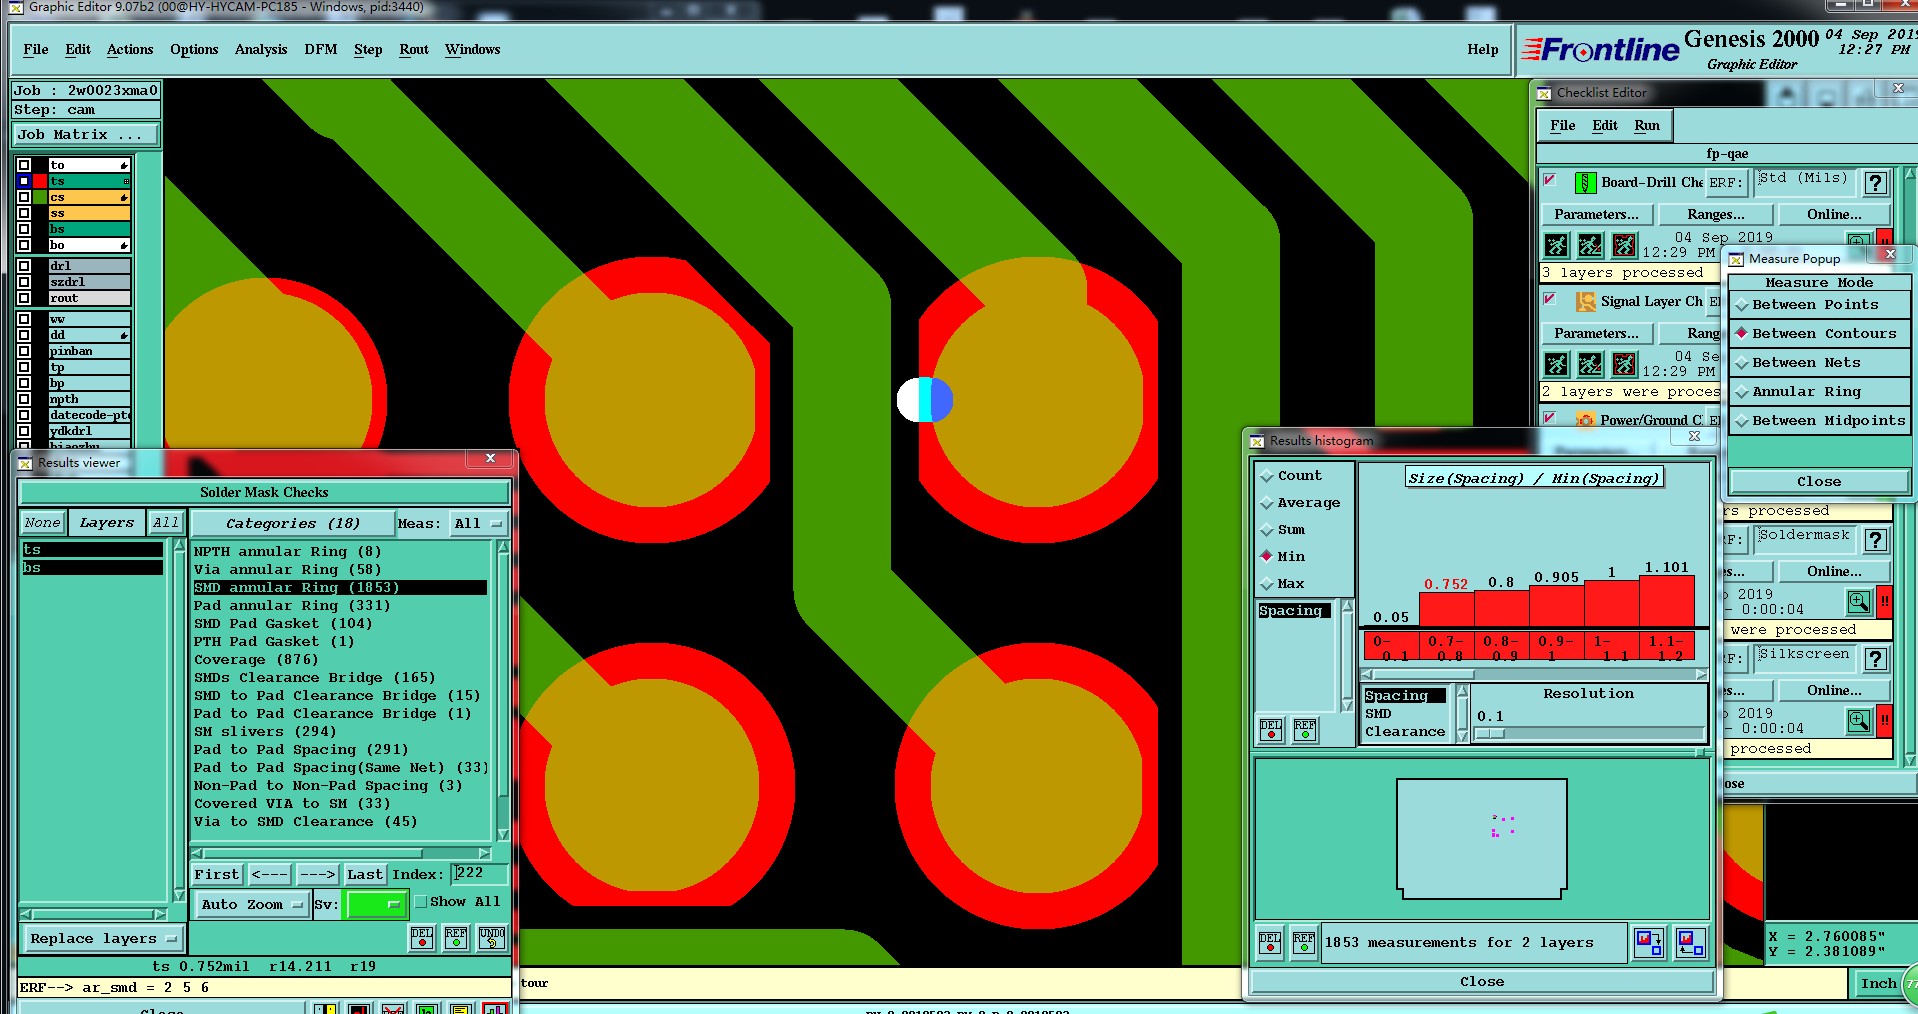The height and width of the screenshot is (1014, 1918).
Task: Click REF icon beside measurements status text
Action: click(x=1304, y=942)
